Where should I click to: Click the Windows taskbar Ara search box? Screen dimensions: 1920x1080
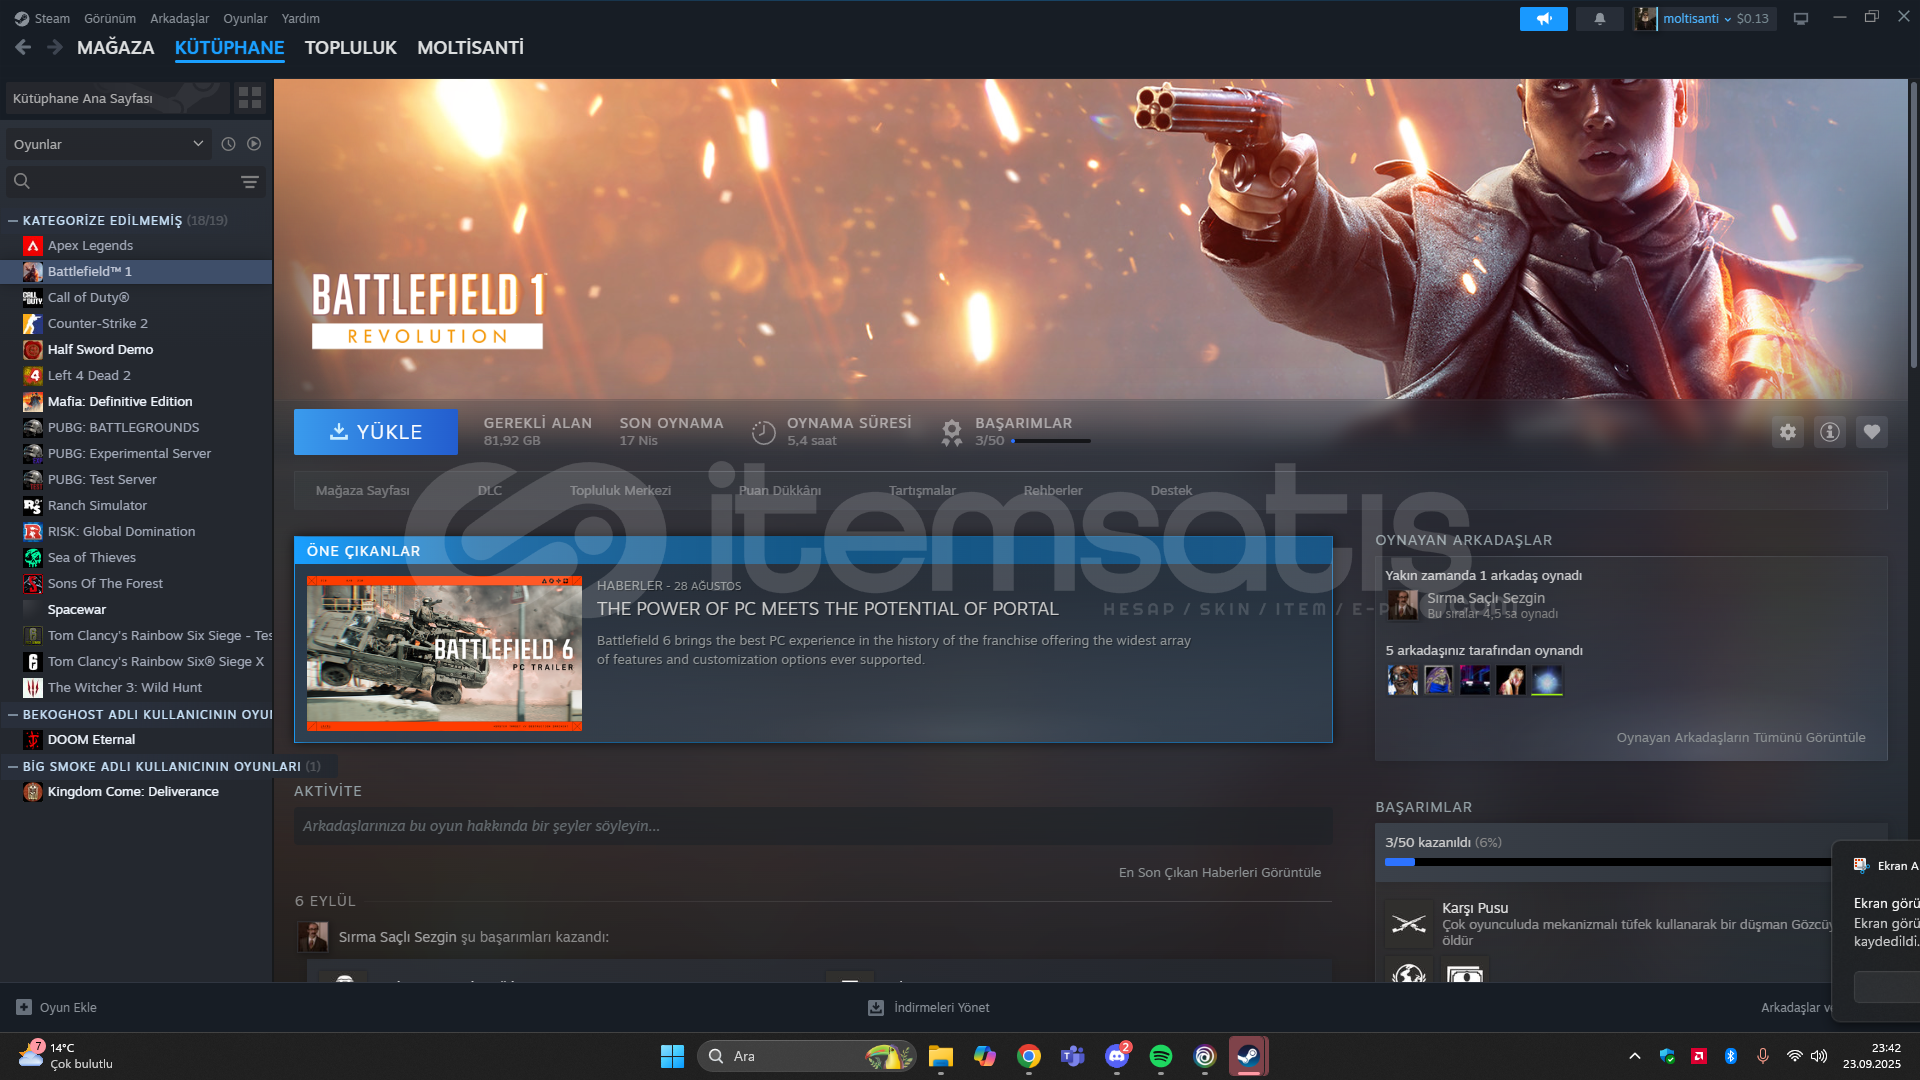coord(807,1056)
